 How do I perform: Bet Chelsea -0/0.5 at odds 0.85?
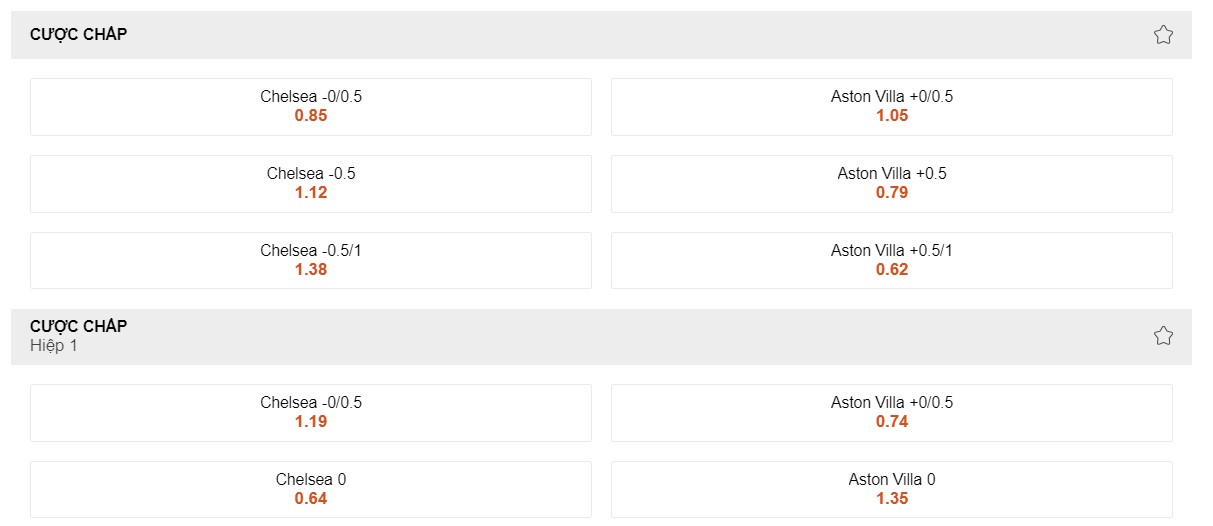tap(310, 106)
